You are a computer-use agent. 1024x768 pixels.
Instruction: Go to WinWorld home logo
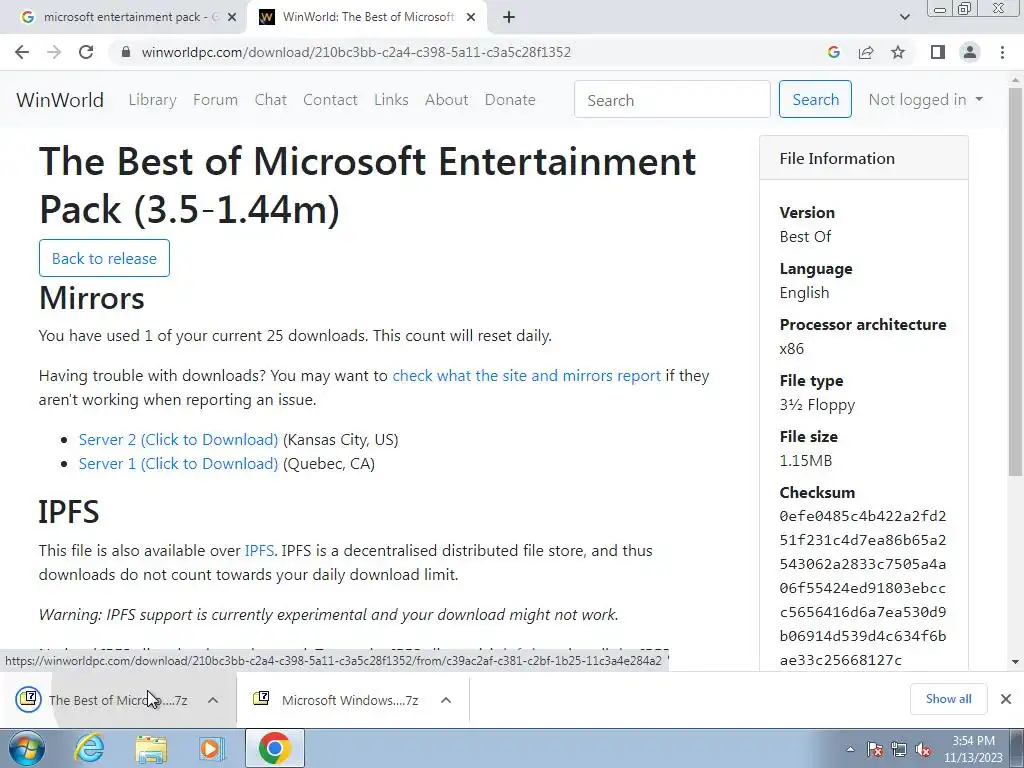[x=60, y=100]
